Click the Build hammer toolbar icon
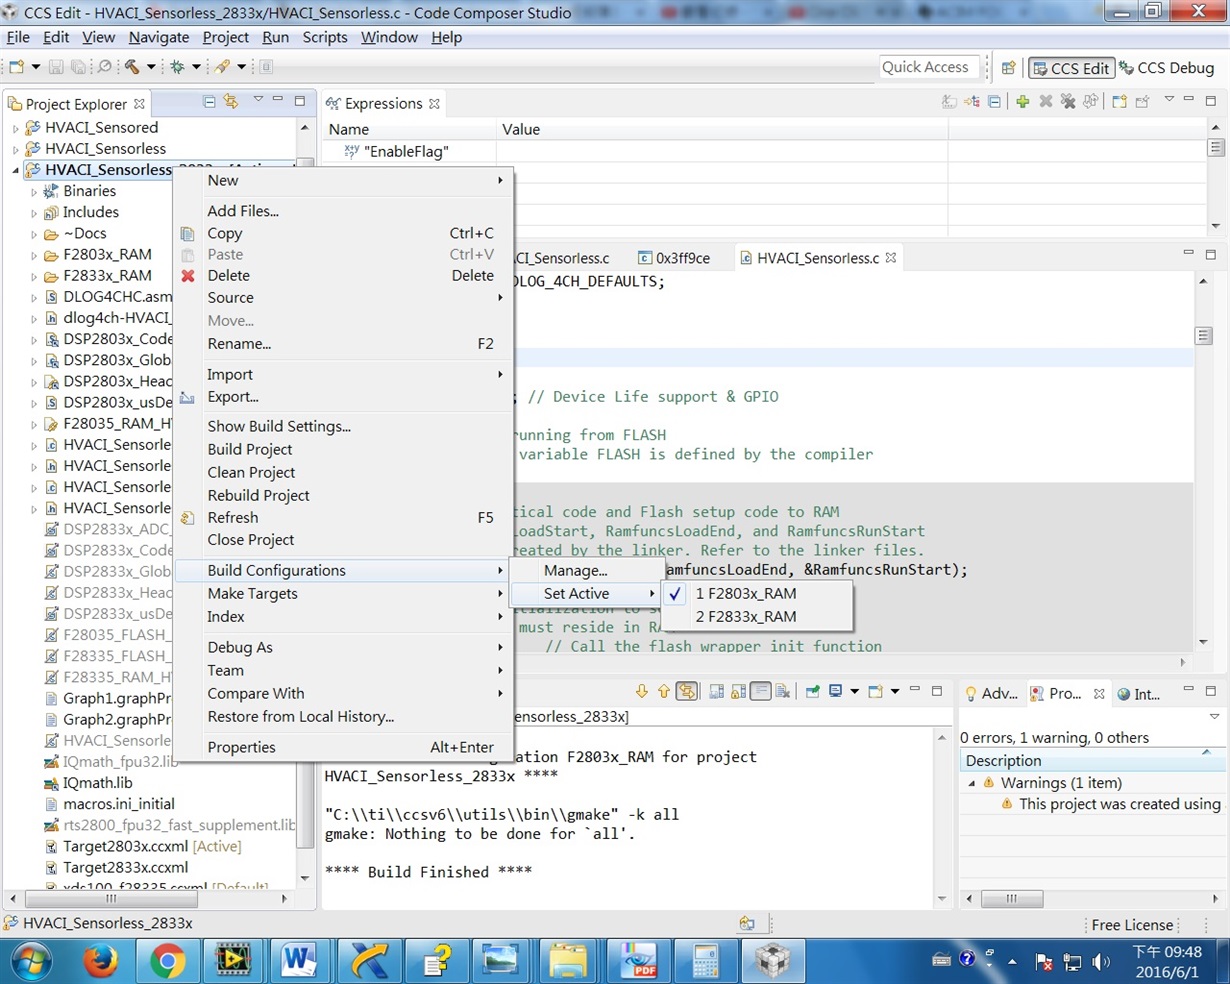 [x=132, y=67]
